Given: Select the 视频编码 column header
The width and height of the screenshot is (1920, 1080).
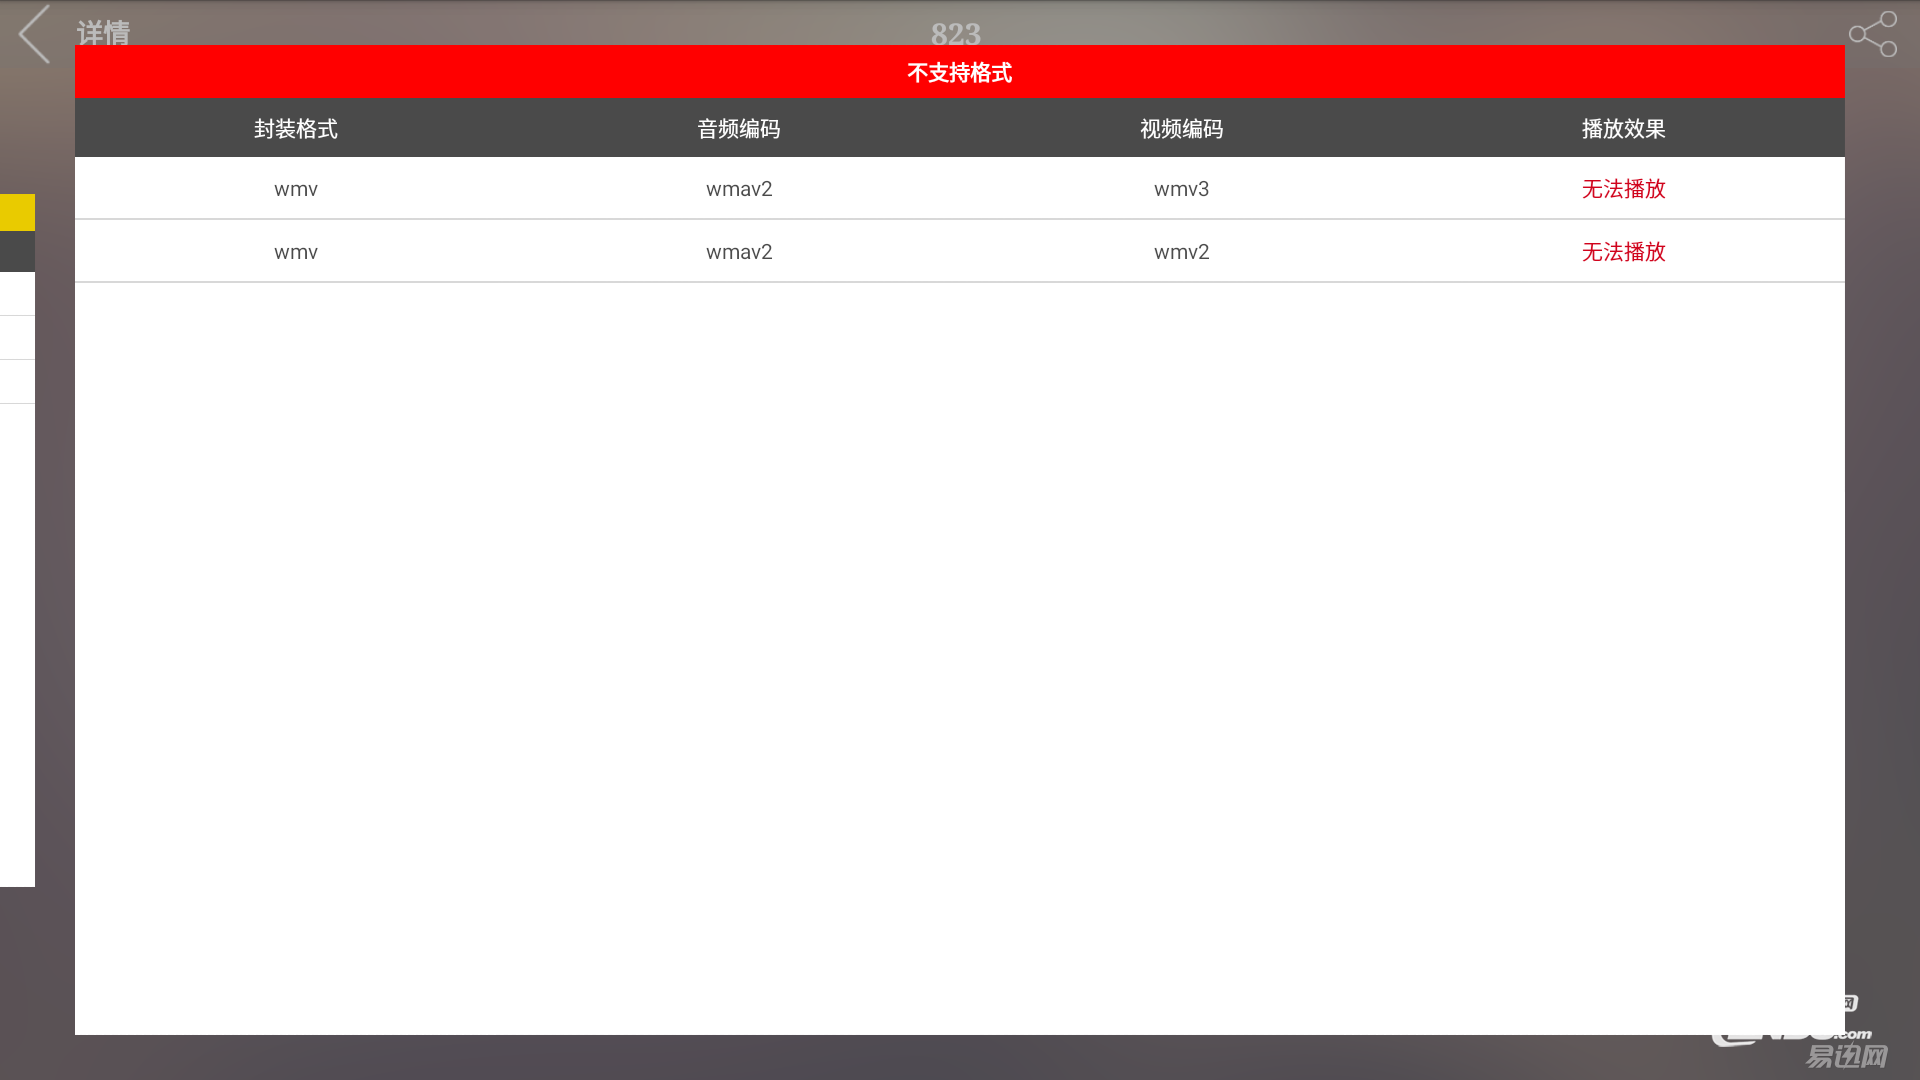Looking at the screenshot, I should (1182, 129).
